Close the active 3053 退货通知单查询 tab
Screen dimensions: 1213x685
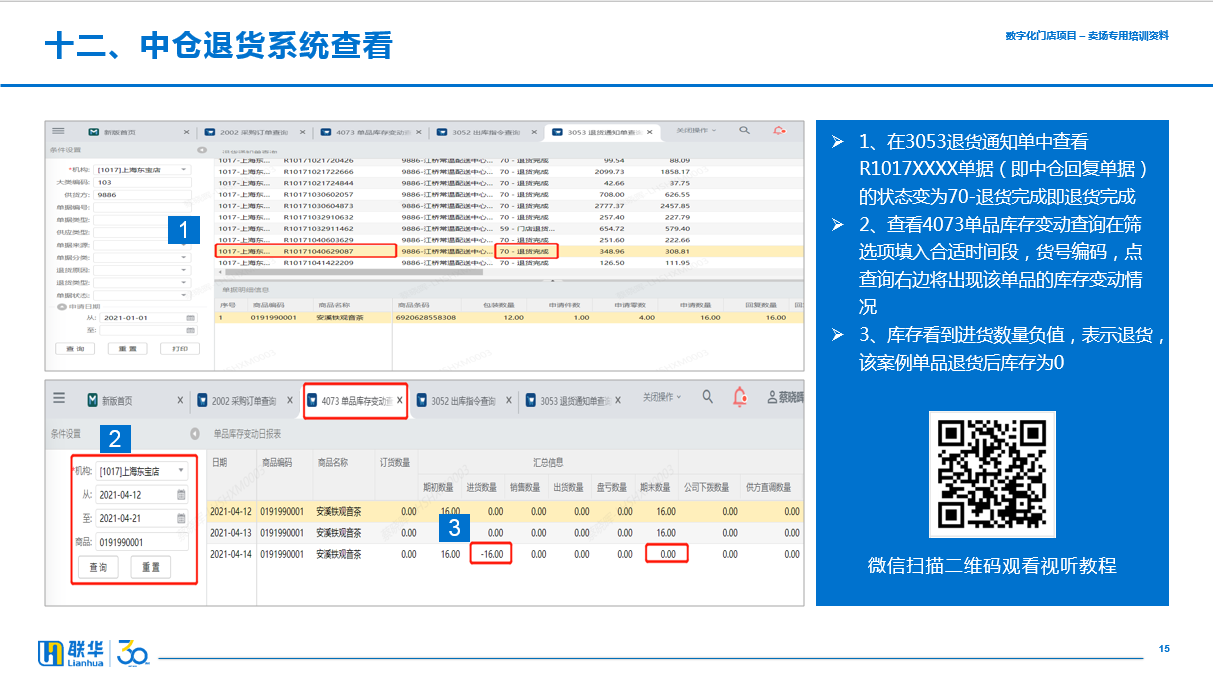tap(650, 131)
